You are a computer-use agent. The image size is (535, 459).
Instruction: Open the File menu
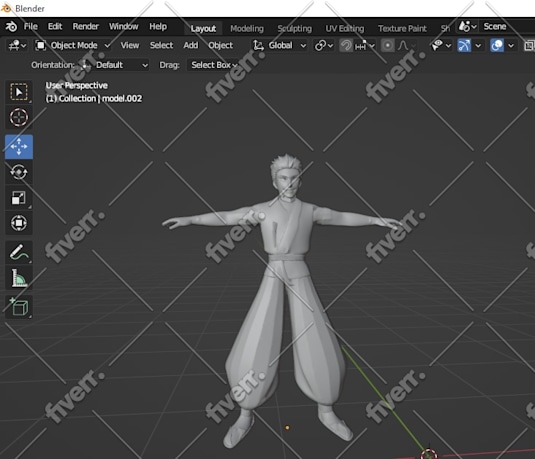tap(31, 26)
